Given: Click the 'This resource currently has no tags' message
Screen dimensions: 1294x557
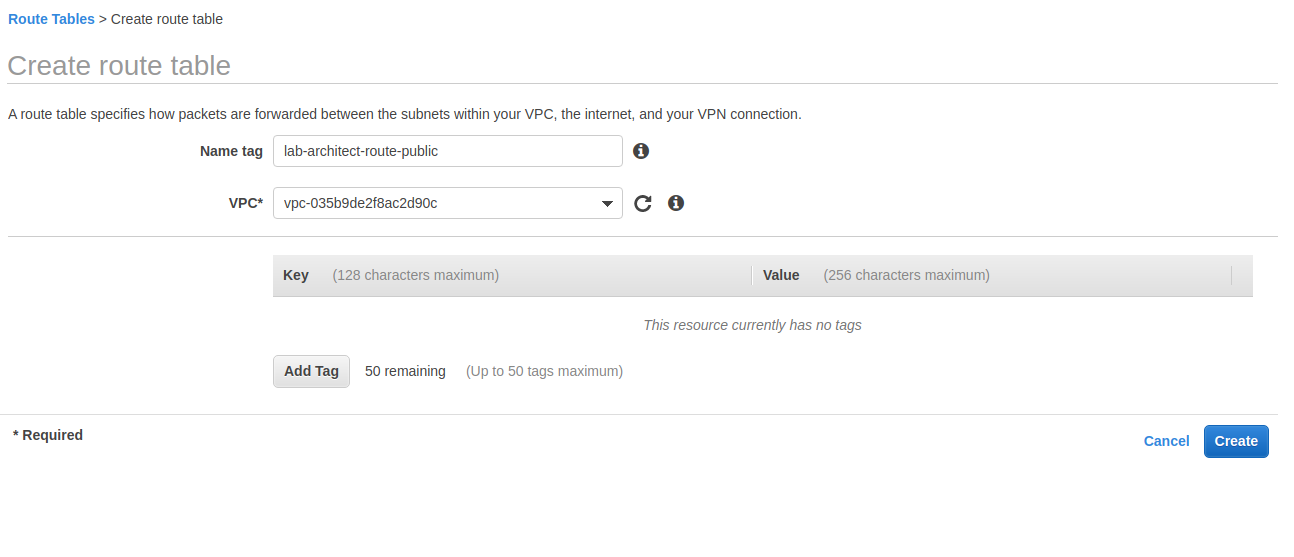Looking at the screenshot, I should [x=752, y=325].
